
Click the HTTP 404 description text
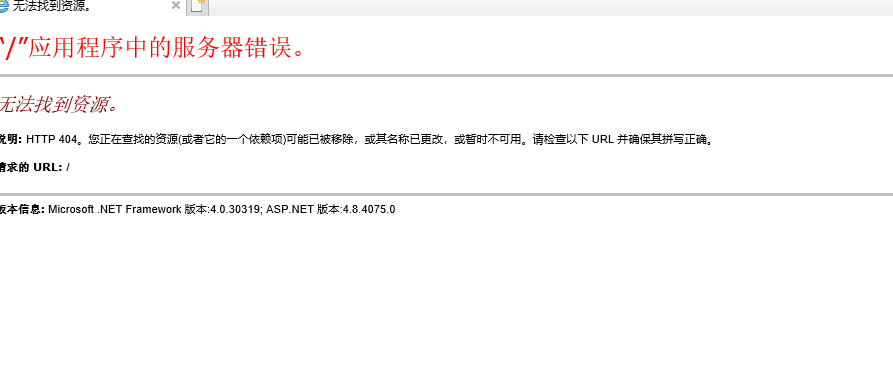pos(356,139)
